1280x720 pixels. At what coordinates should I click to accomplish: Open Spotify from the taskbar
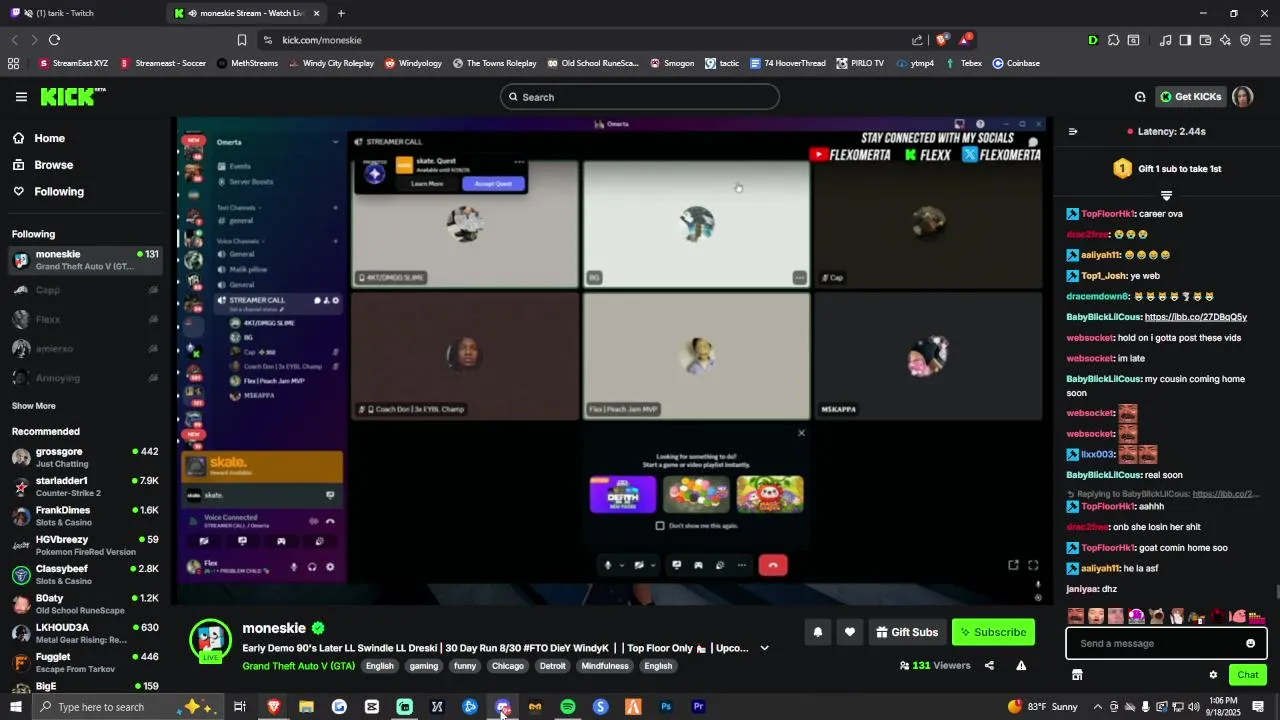568,707
